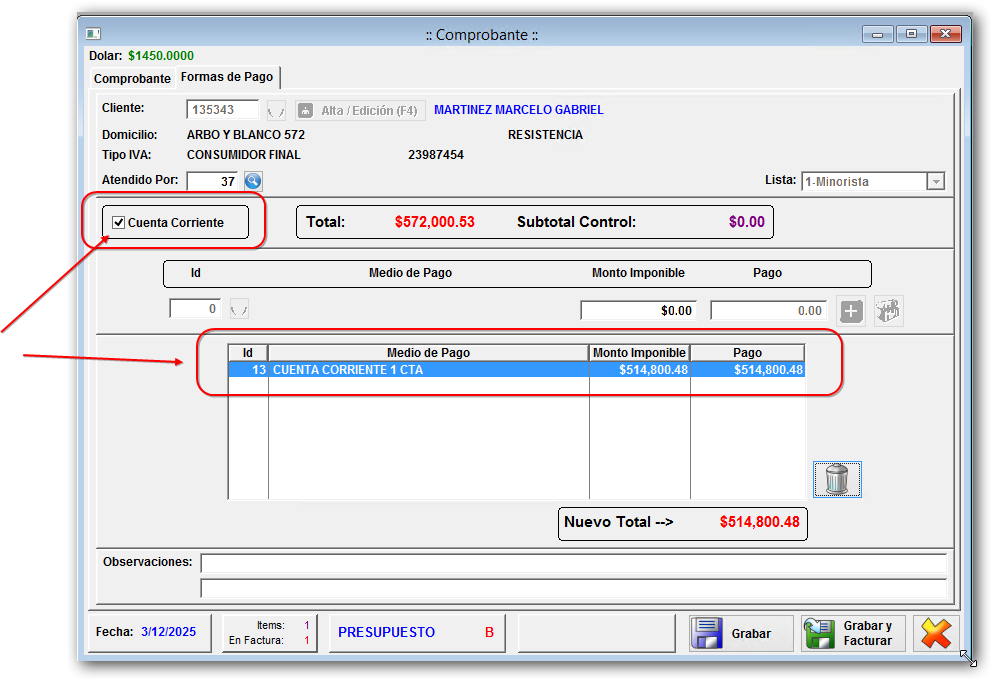Click the cash payment icon beside plus button
993x682 pixels.
pyautogui.click(x=888, y=311)
